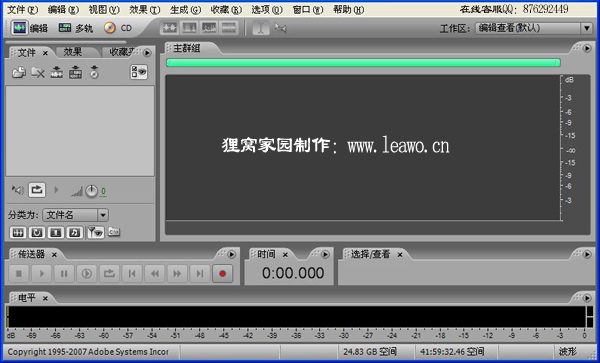Click the Pause transport button
Viewport: 600px width, 363px height.
point(64,273)
